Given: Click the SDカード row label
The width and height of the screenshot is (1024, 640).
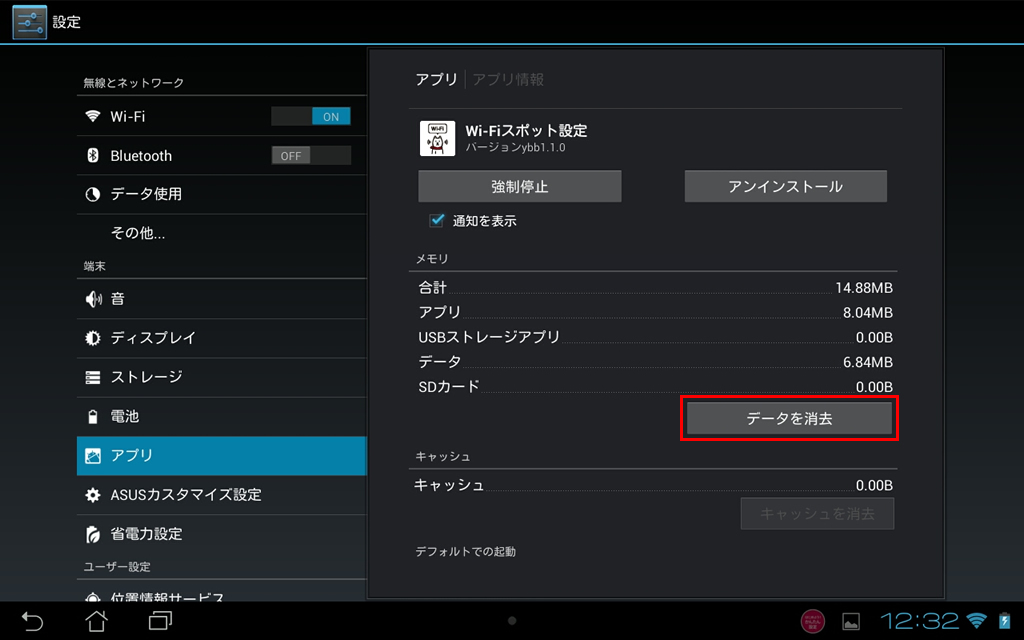Looking at the screenshot, I should (449, 387).
